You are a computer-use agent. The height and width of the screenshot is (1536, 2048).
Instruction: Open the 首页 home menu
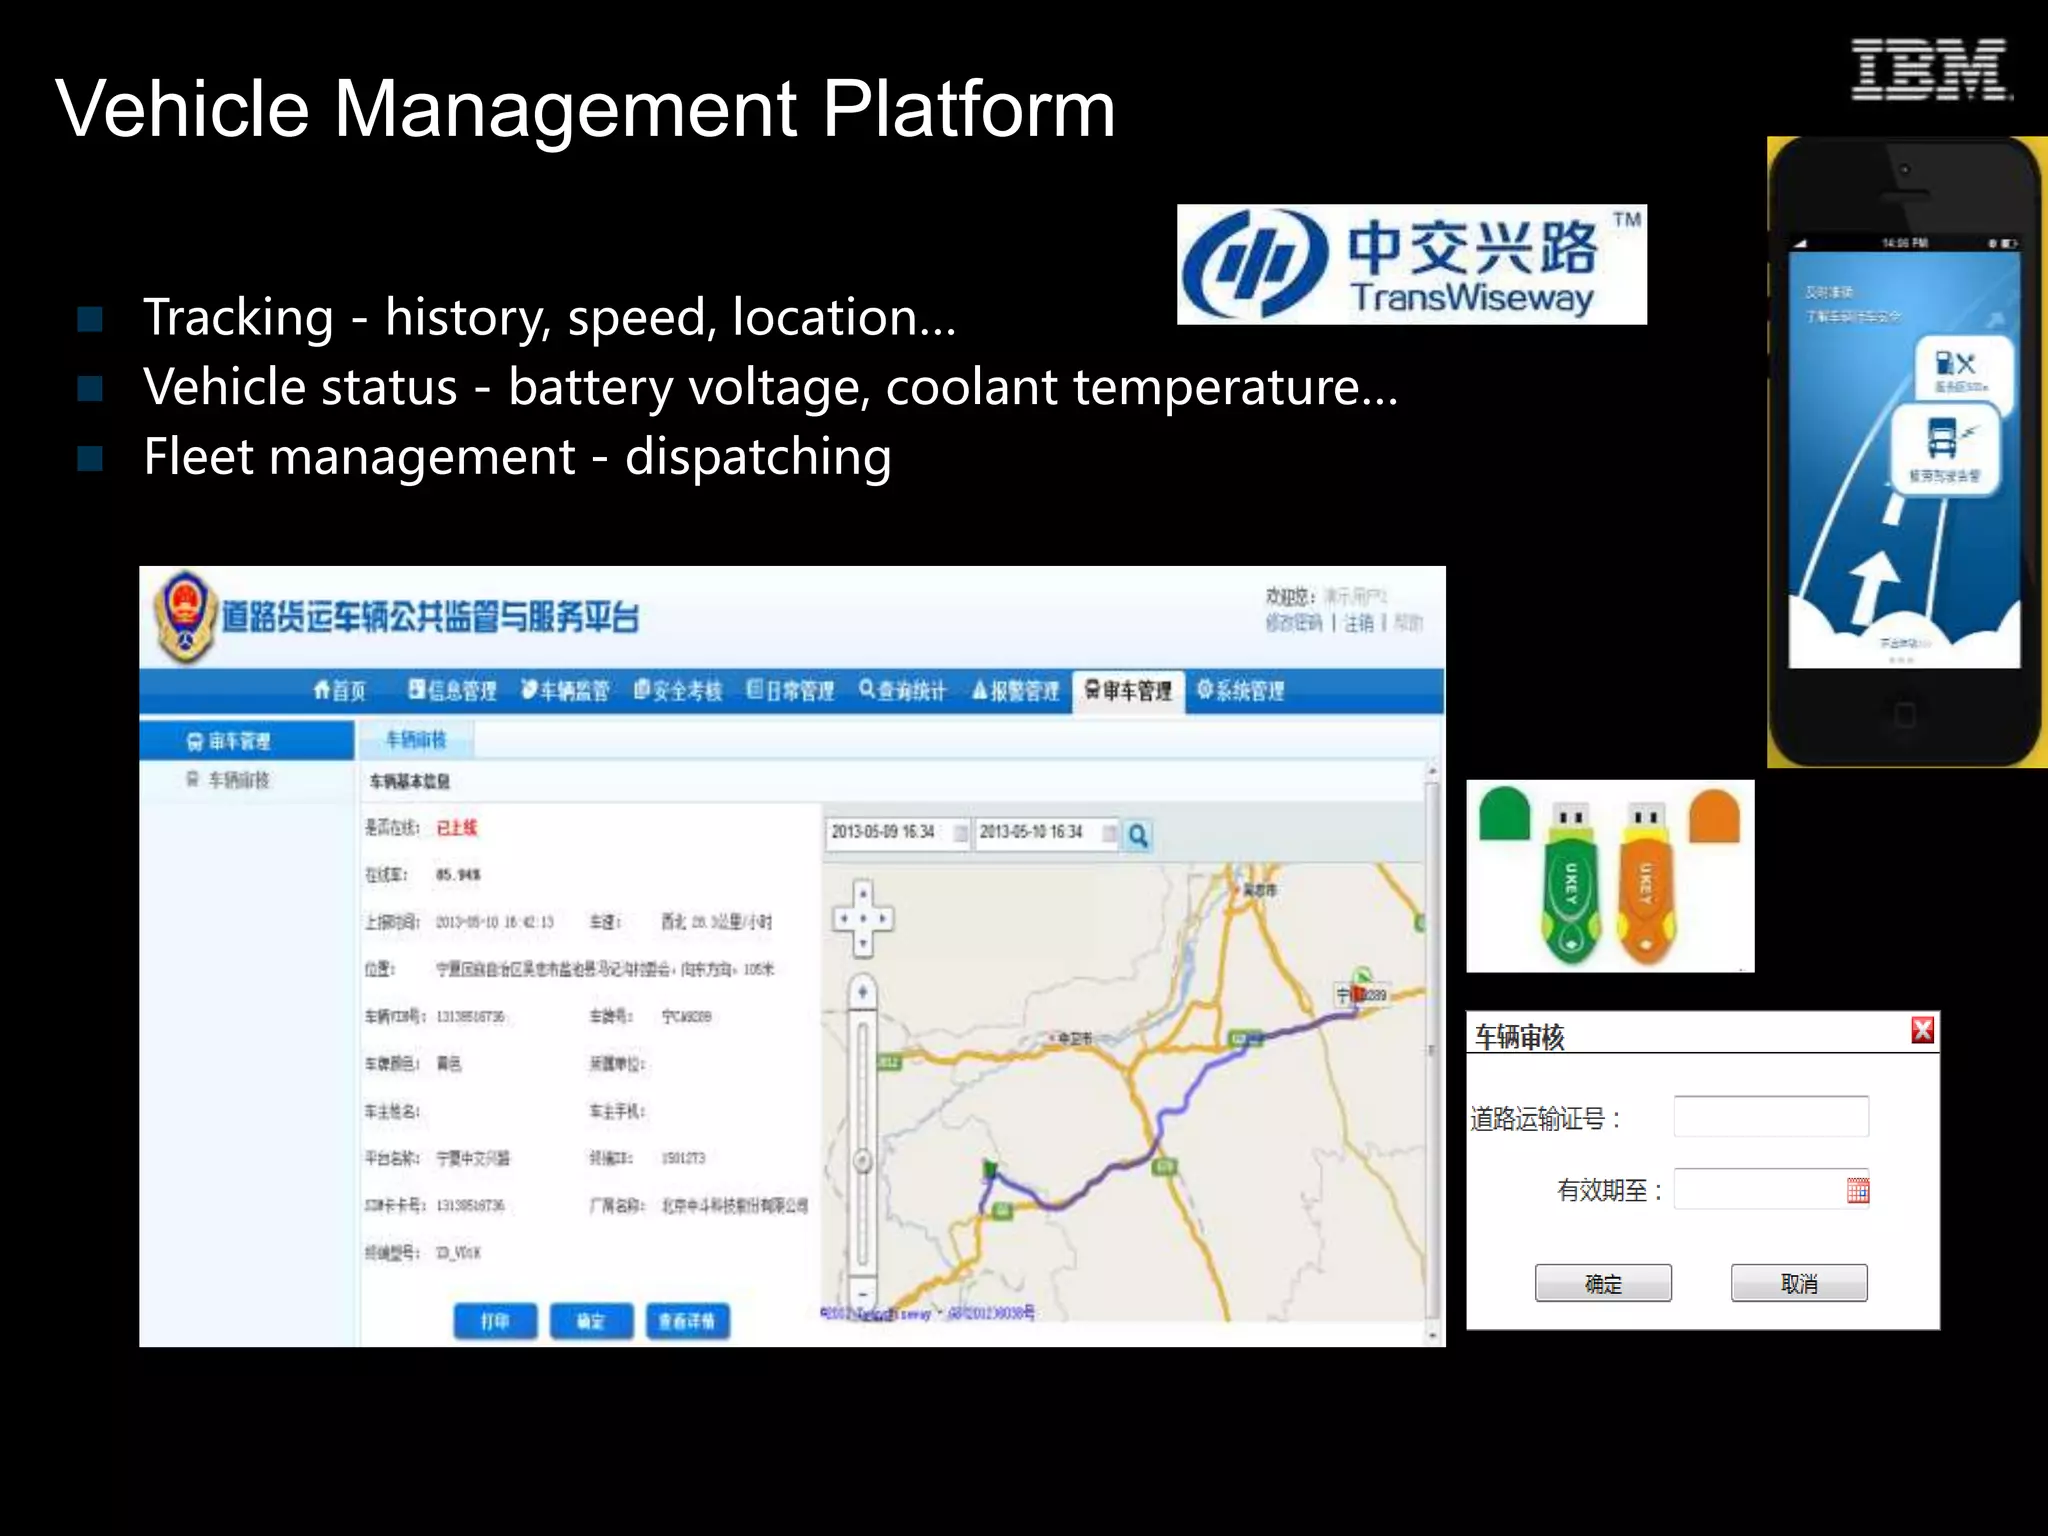[x=340, y=691]
